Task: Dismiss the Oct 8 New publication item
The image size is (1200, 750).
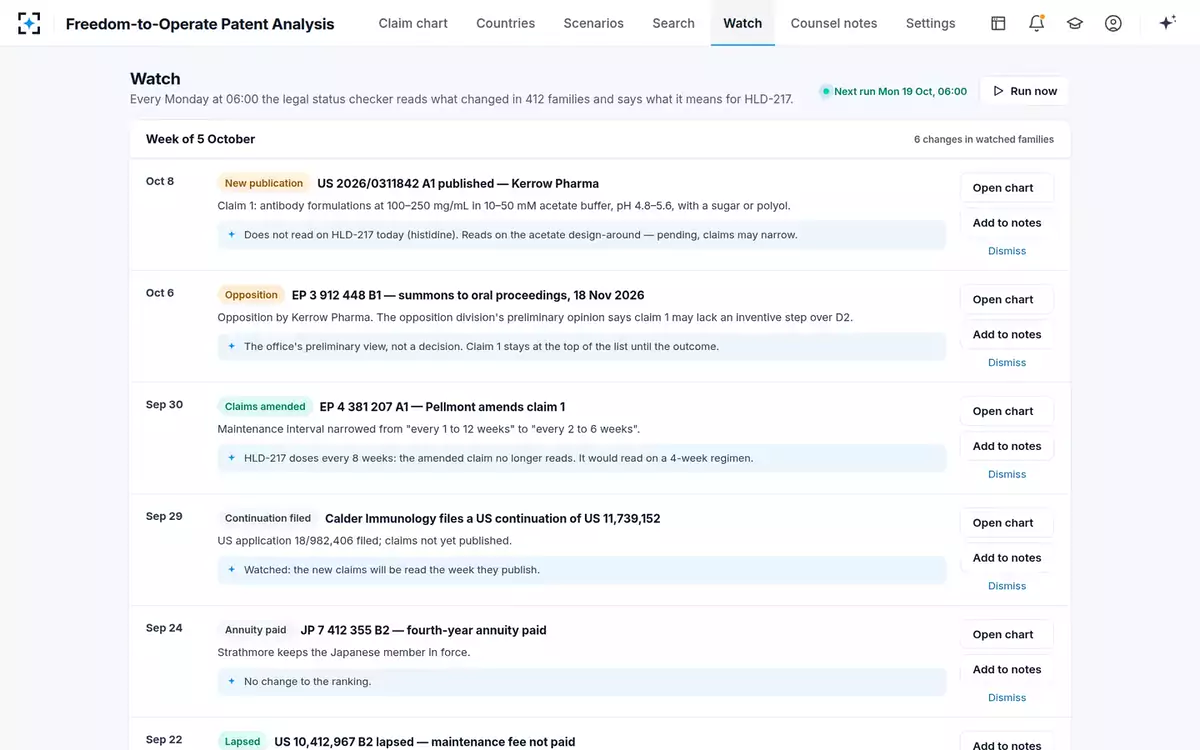Action: (x=1007, y=251)
